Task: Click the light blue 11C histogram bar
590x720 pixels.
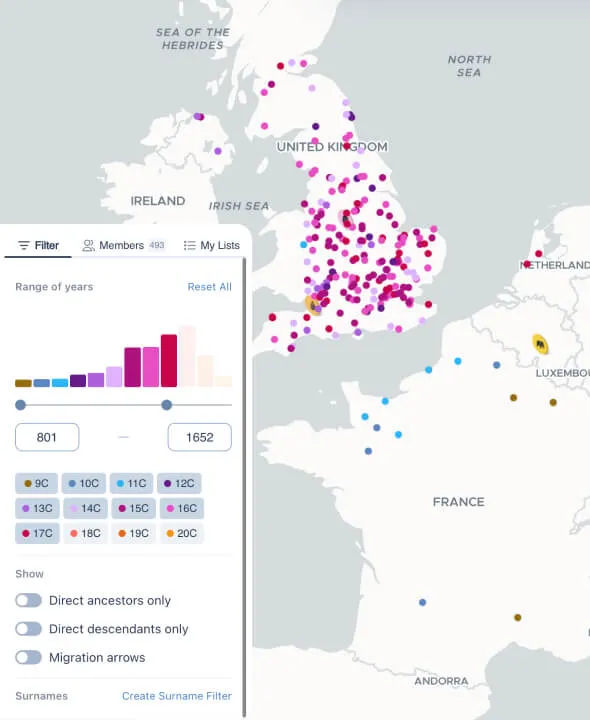Action: [x=60, y=382]
